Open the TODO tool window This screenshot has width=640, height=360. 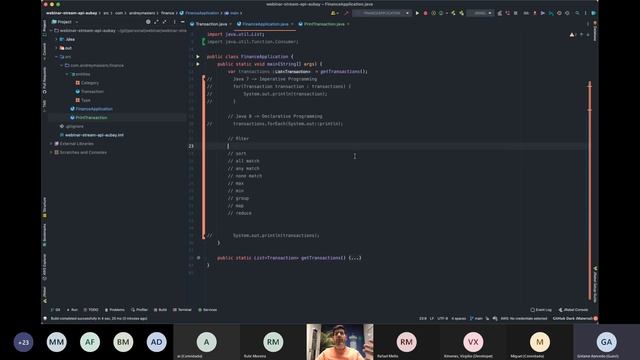coord(91,310)
